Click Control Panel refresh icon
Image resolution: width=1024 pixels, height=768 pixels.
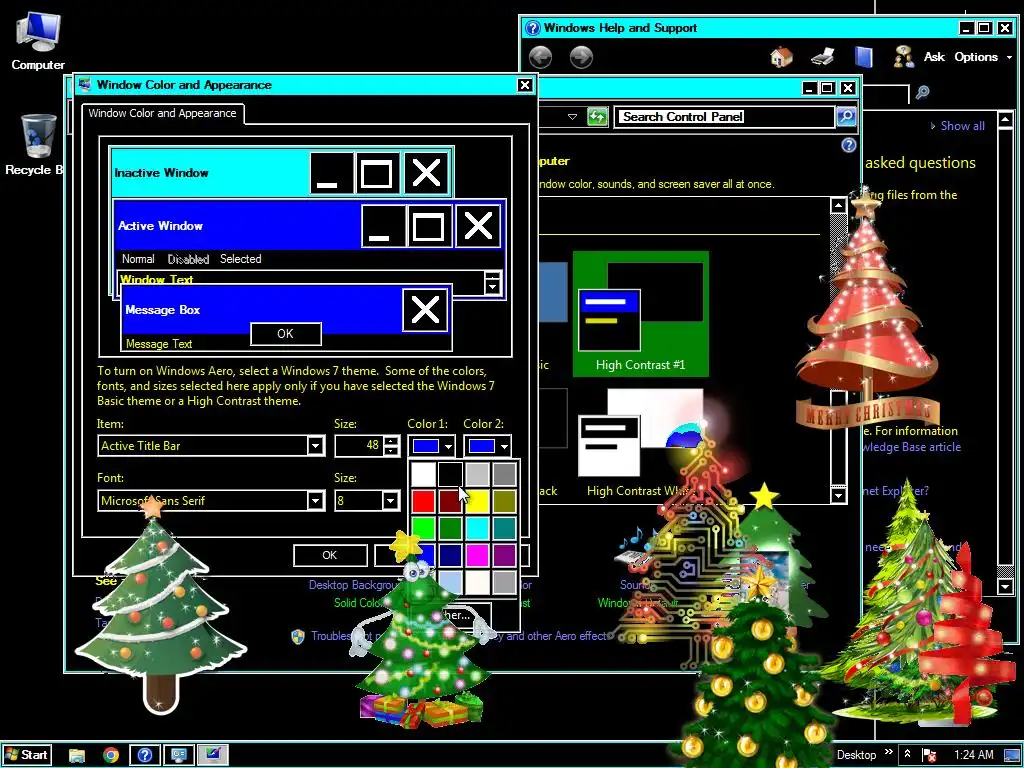[597, 117]
